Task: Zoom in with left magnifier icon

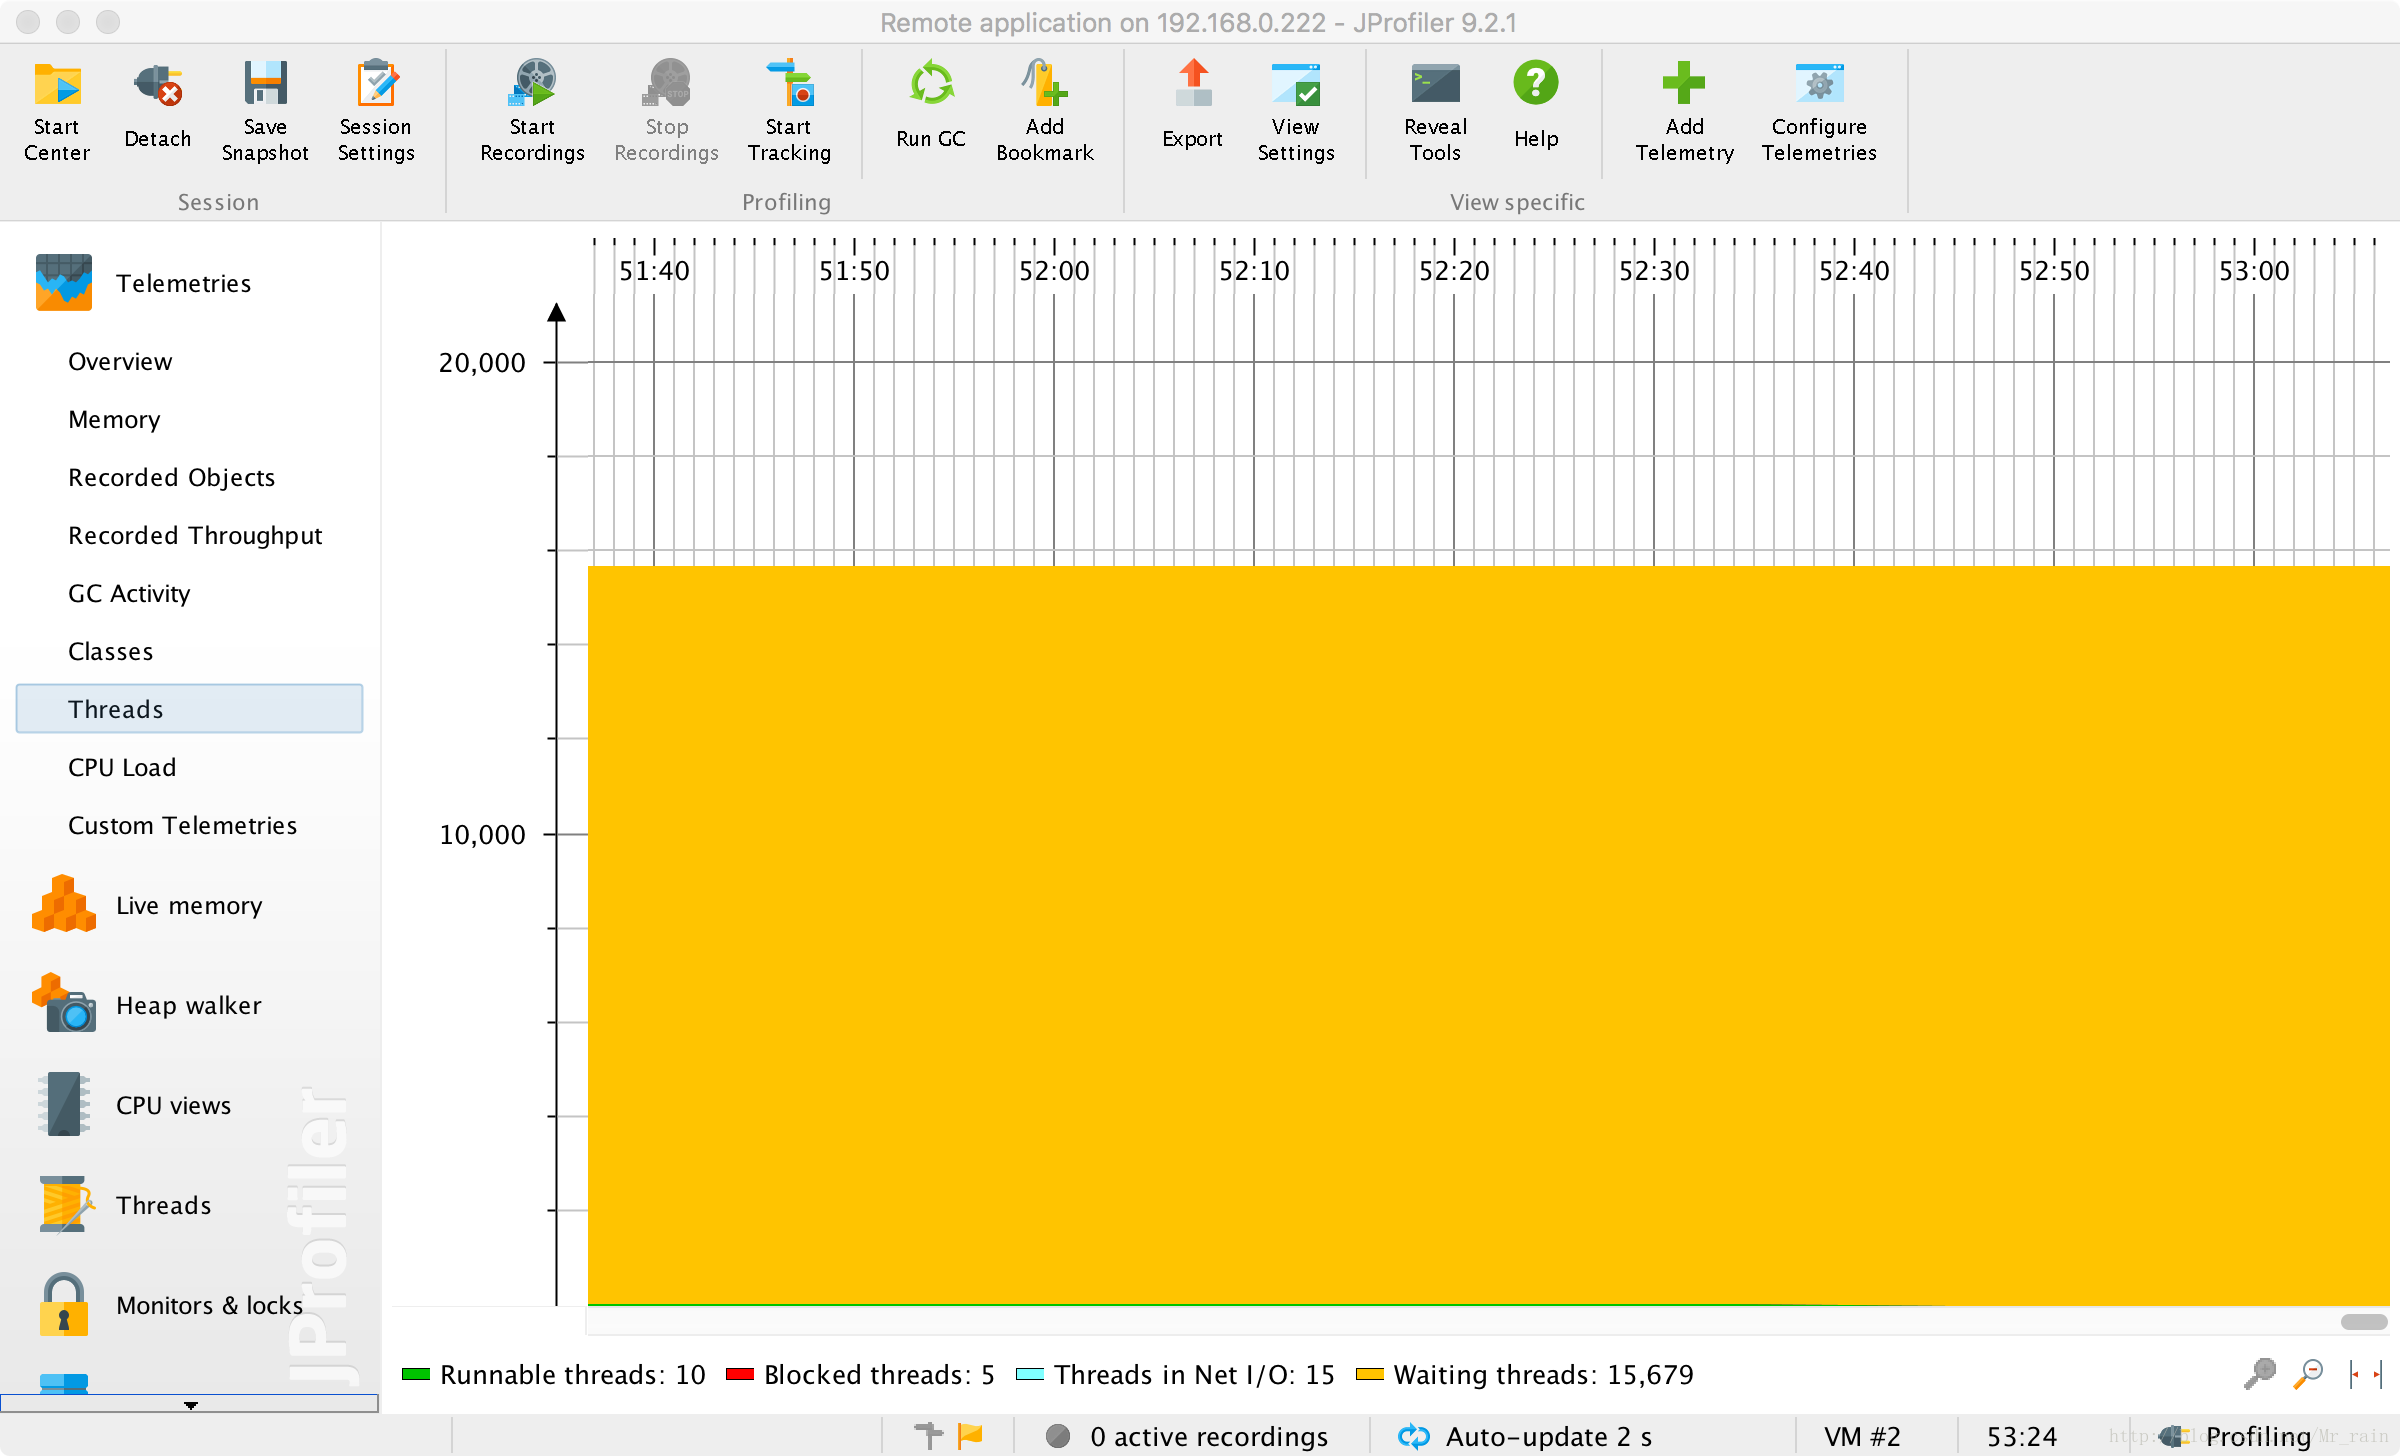Action: point(2260,1373)
